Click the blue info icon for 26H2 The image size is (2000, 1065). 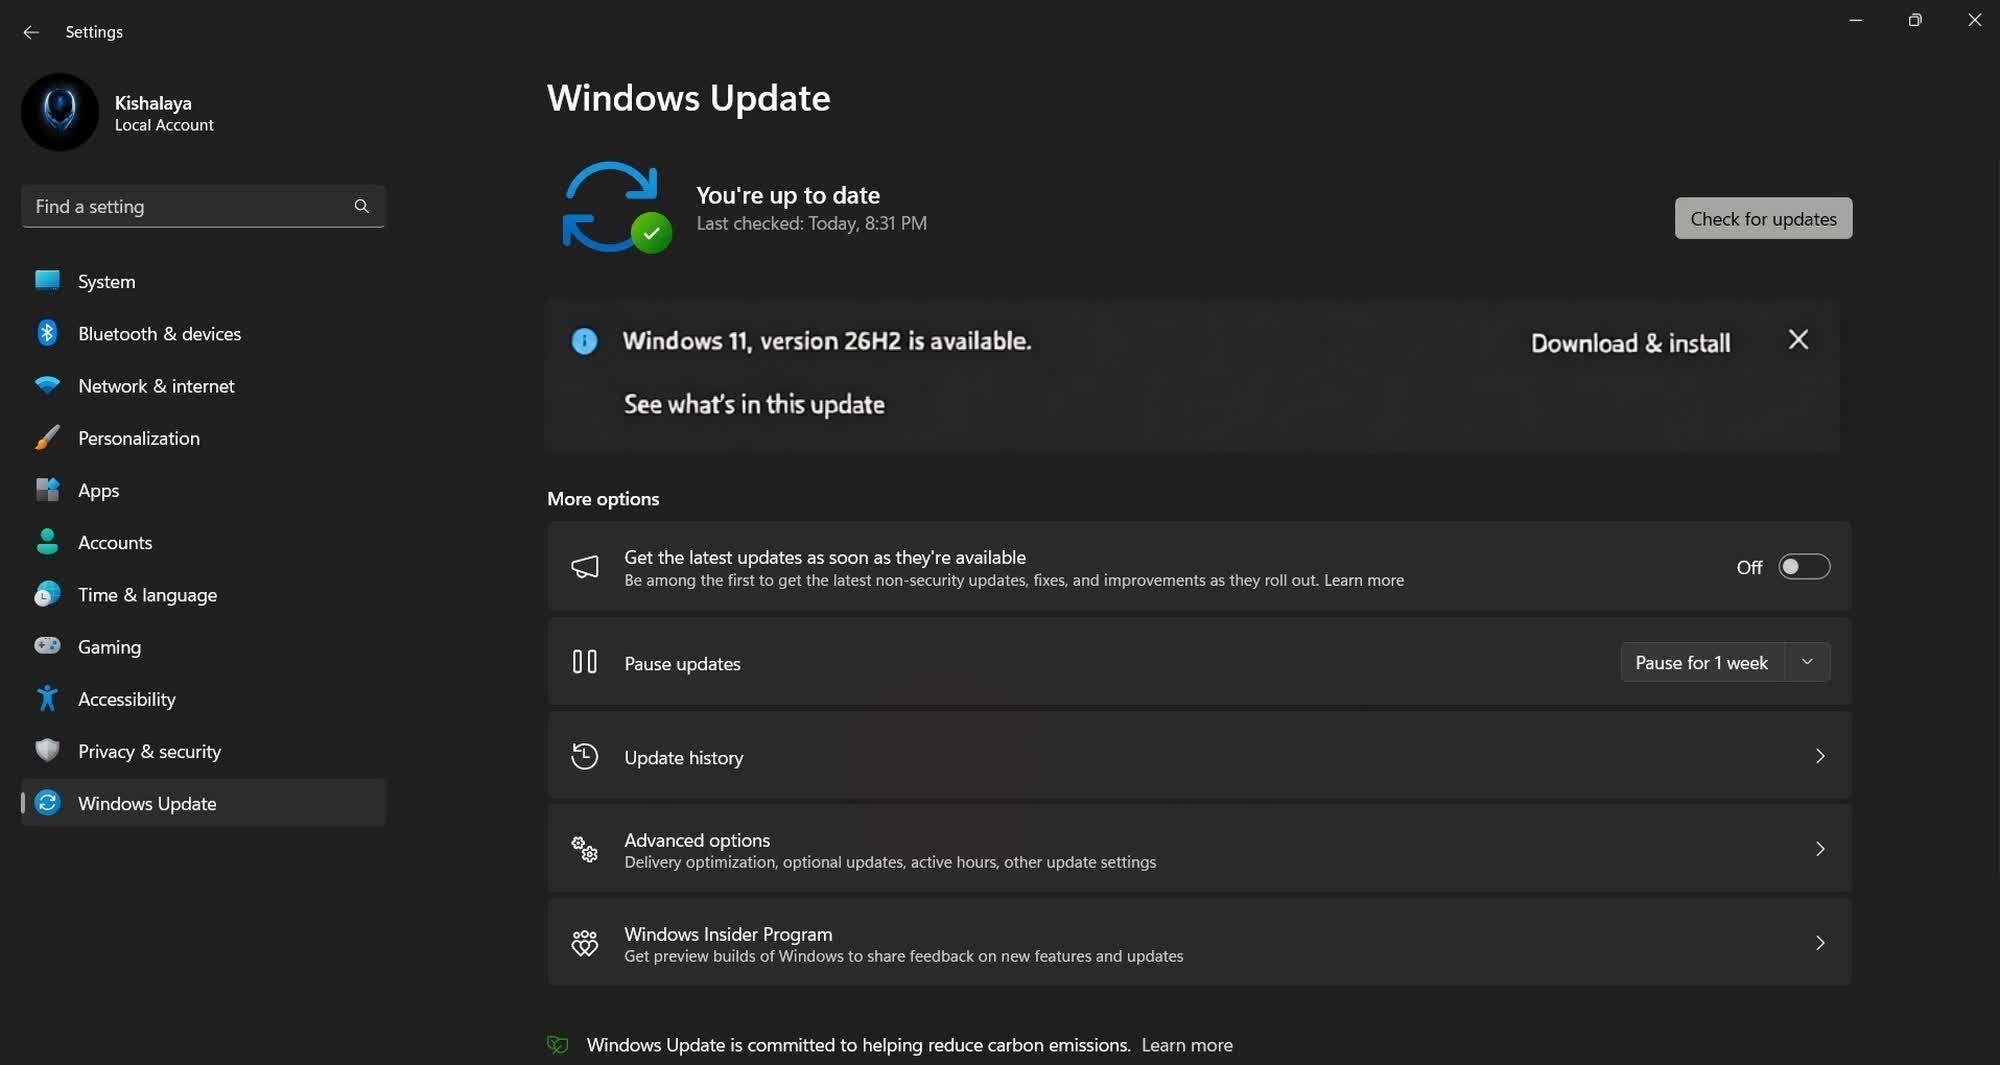pyautogui.click(x=584, y=341)
